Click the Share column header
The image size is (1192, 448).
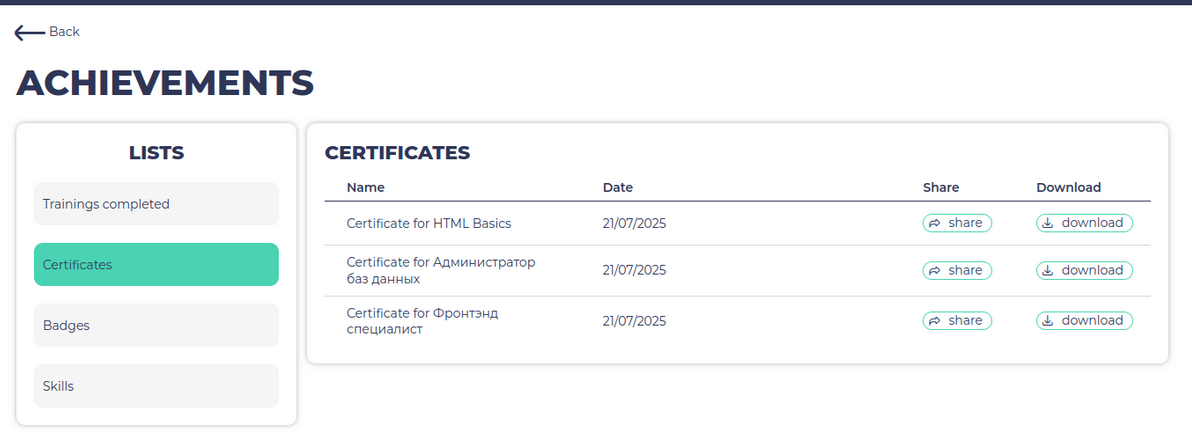(x=941, y=187)
